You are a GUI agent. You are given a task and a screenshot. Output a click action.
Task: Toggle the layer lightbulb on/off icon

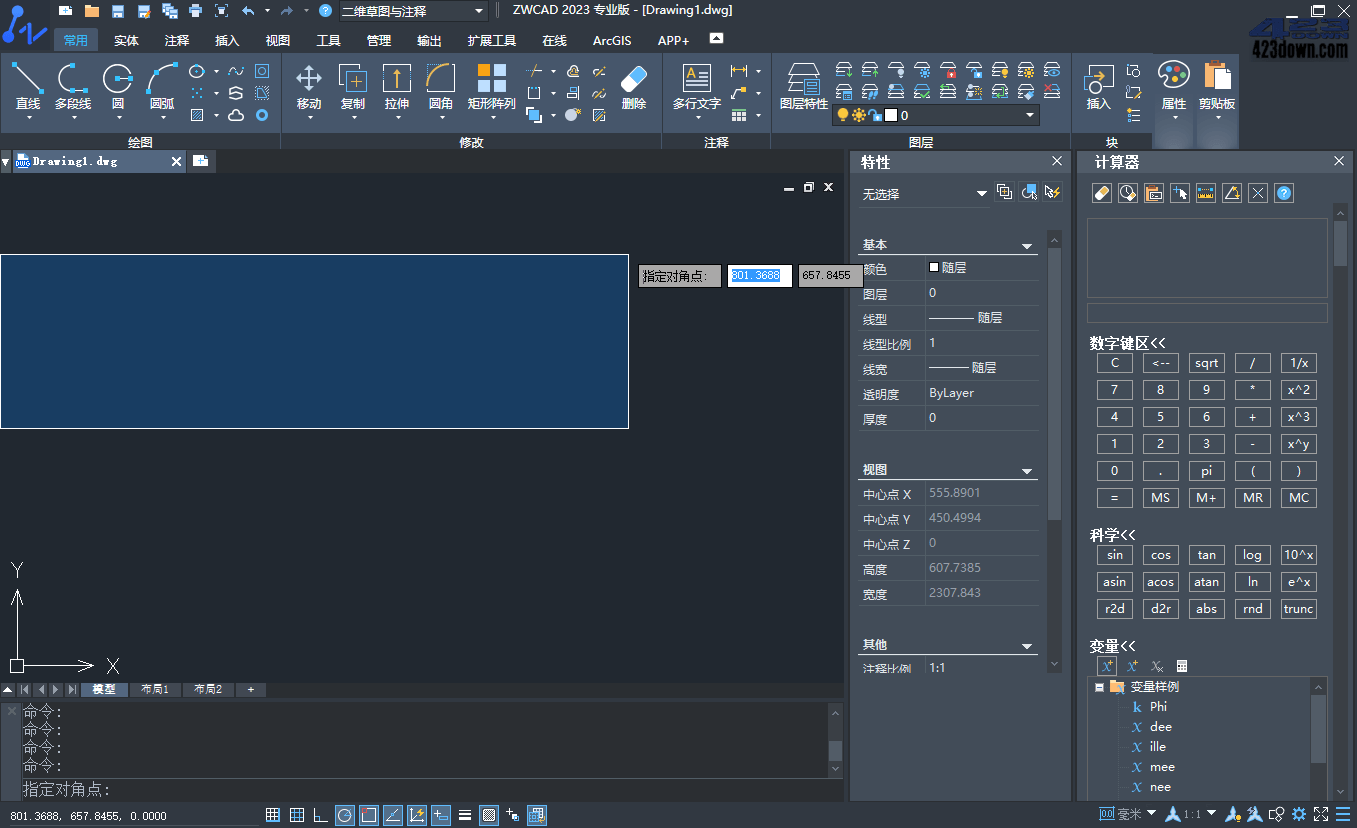(843, 115)
